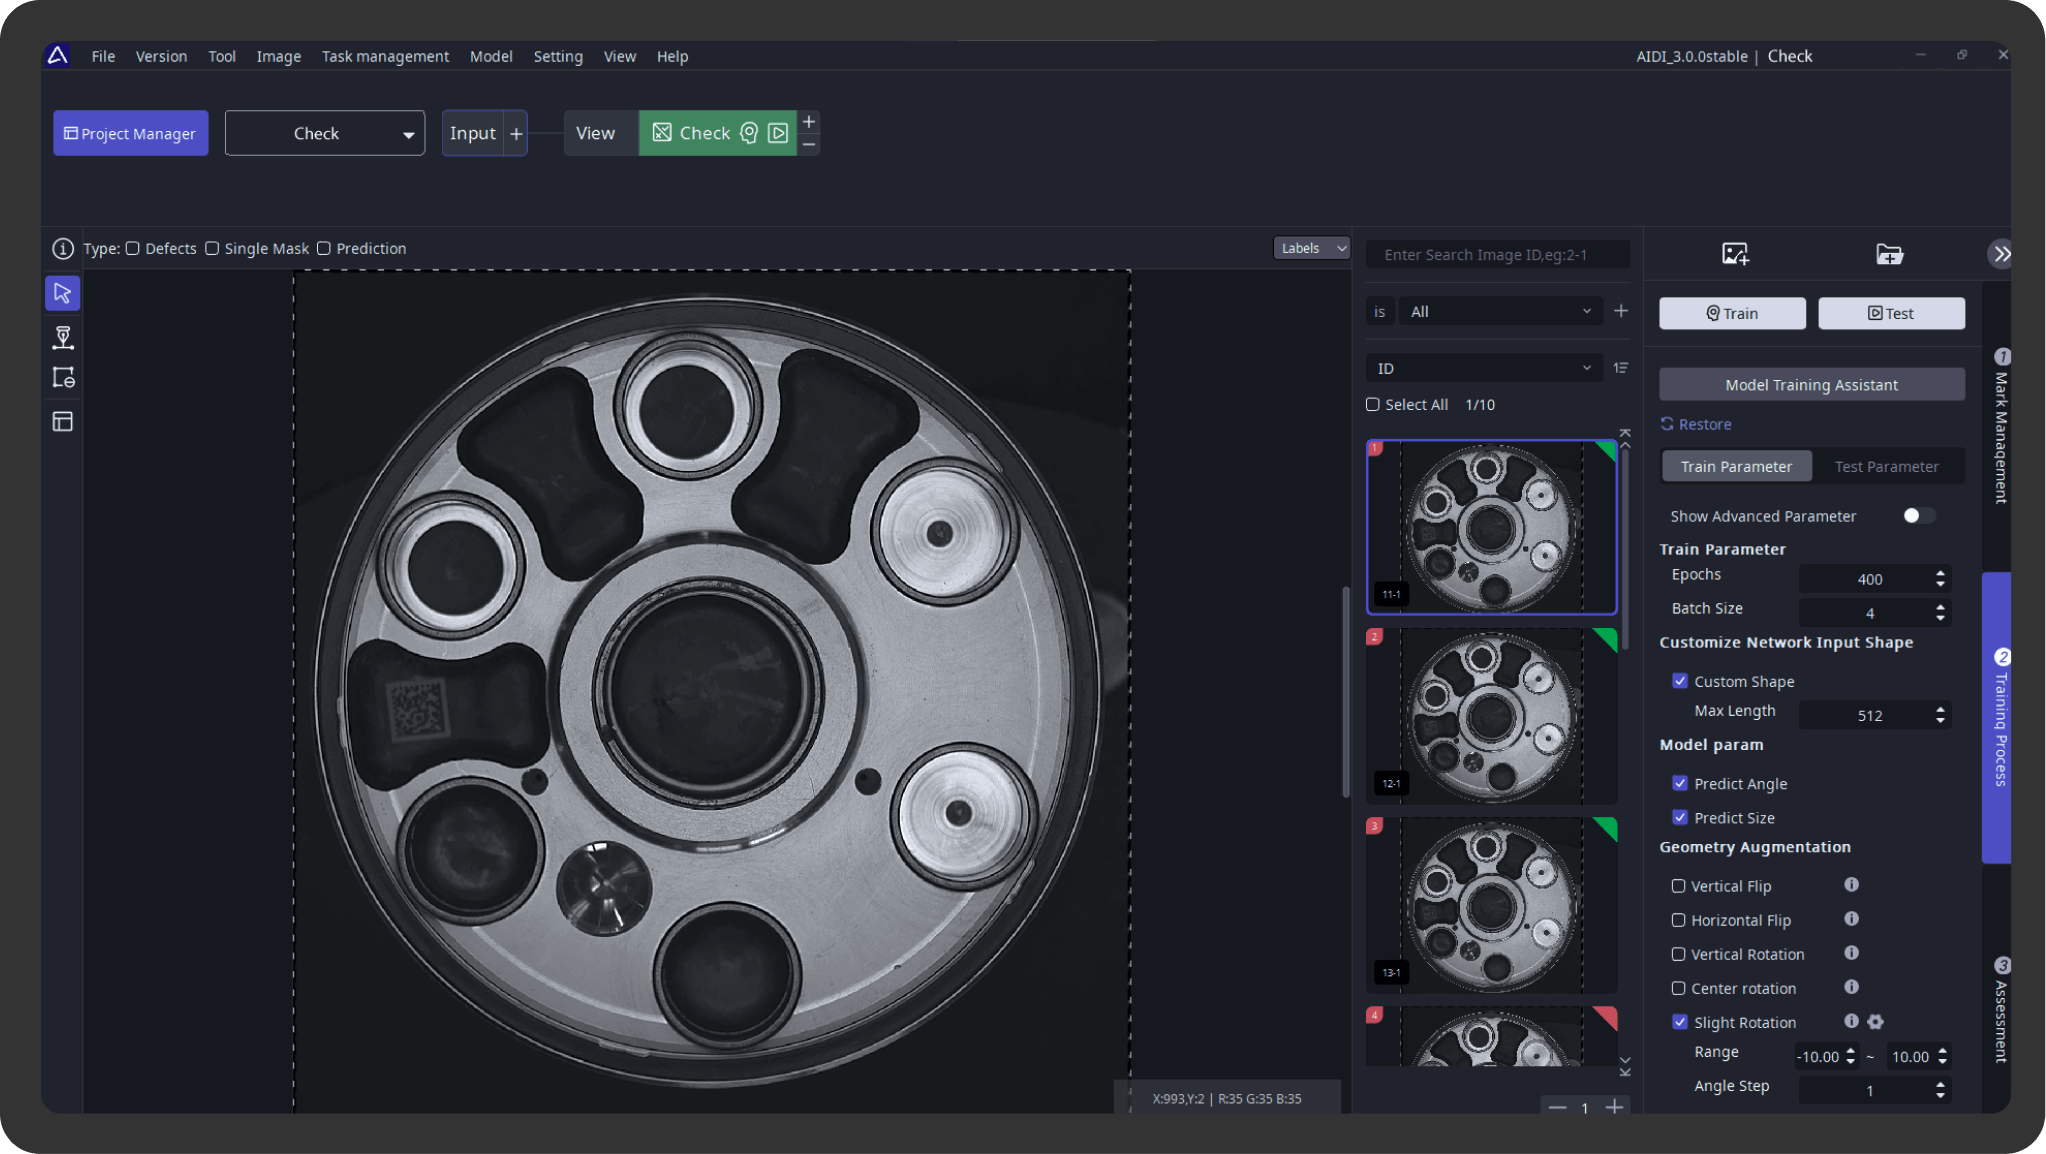The width and height of the screenshot is (2046, 1154).
Task: Click the add folder icon
Action: pyautogui.click(x=1889, y=254)
